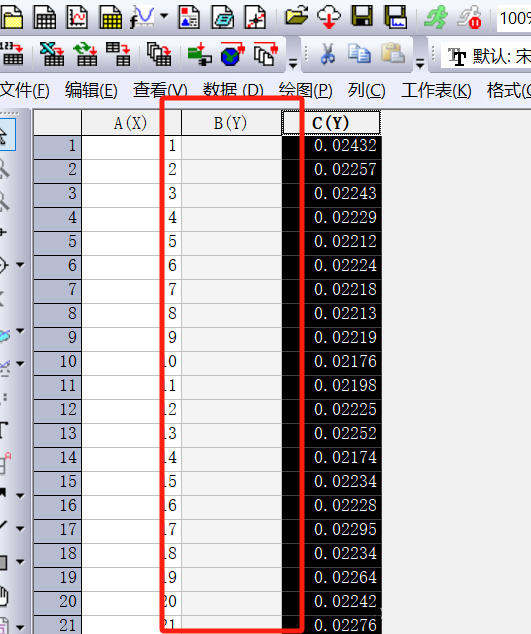Expand dropdown beside the mask points tool
Screen dimensions: 531x634
pyautogui.click(x=20, y=364)
